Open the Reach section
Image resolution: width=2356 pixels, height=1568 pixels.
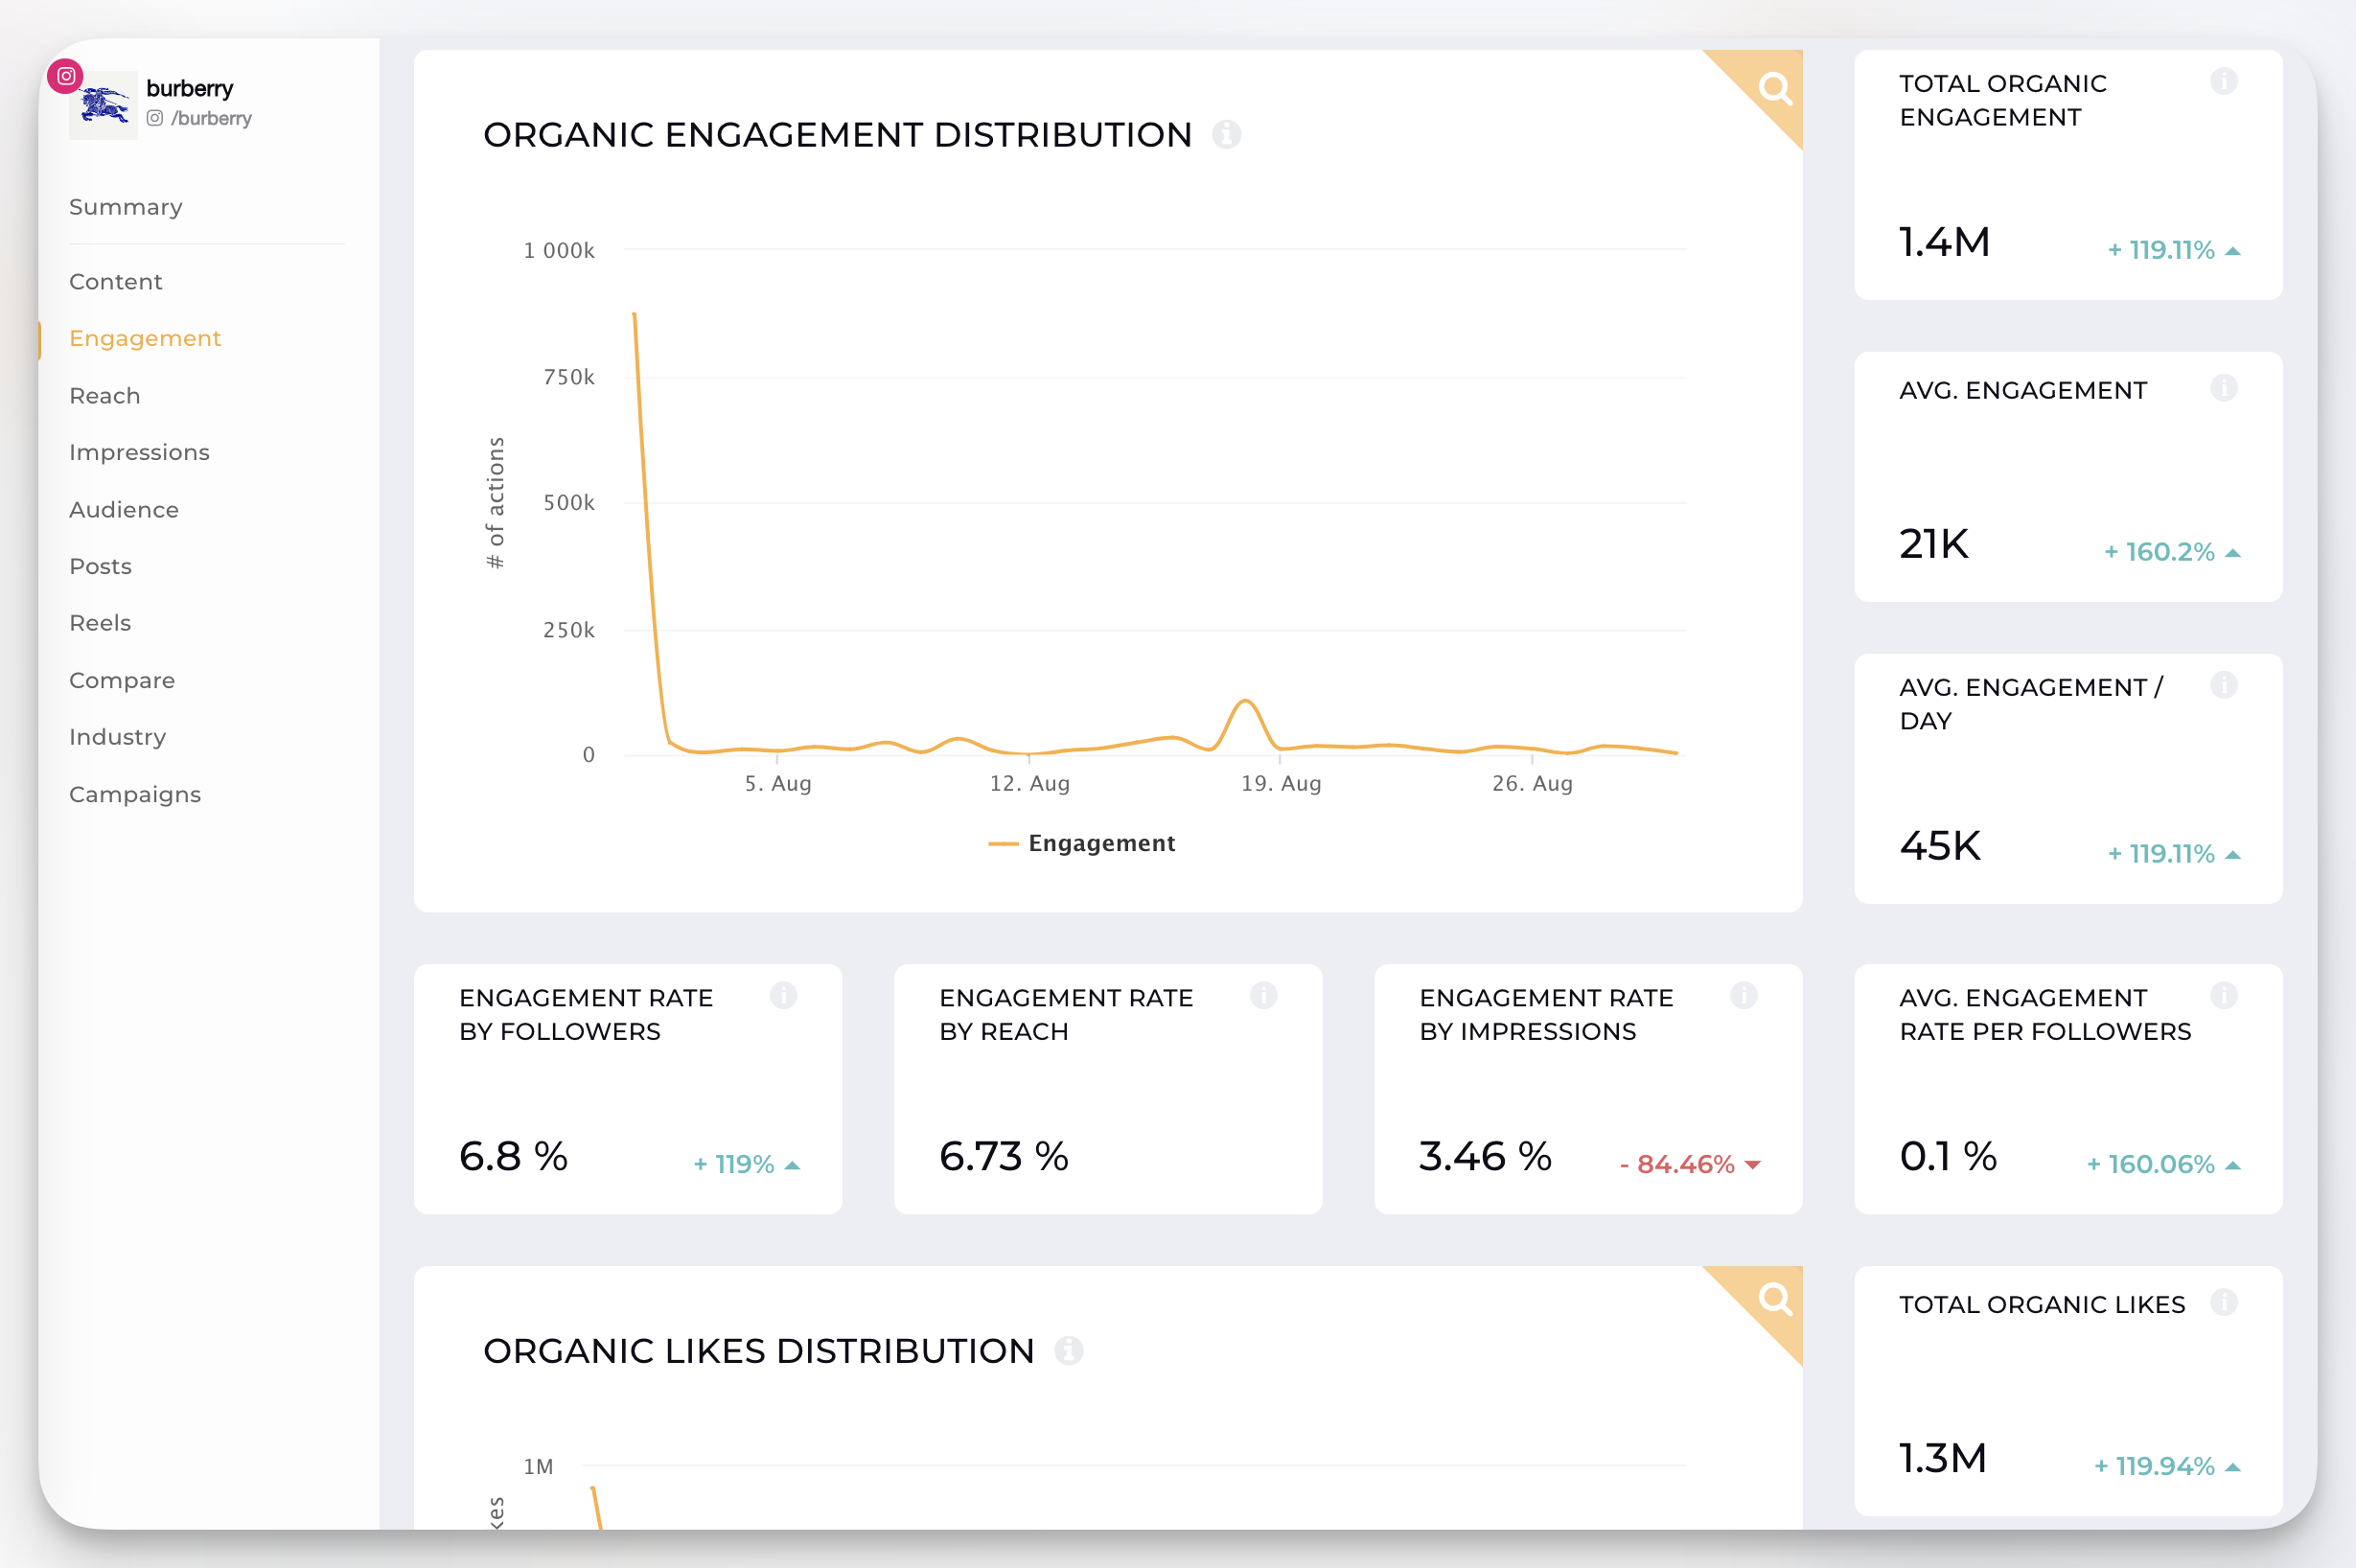click(x=105, y=396)
